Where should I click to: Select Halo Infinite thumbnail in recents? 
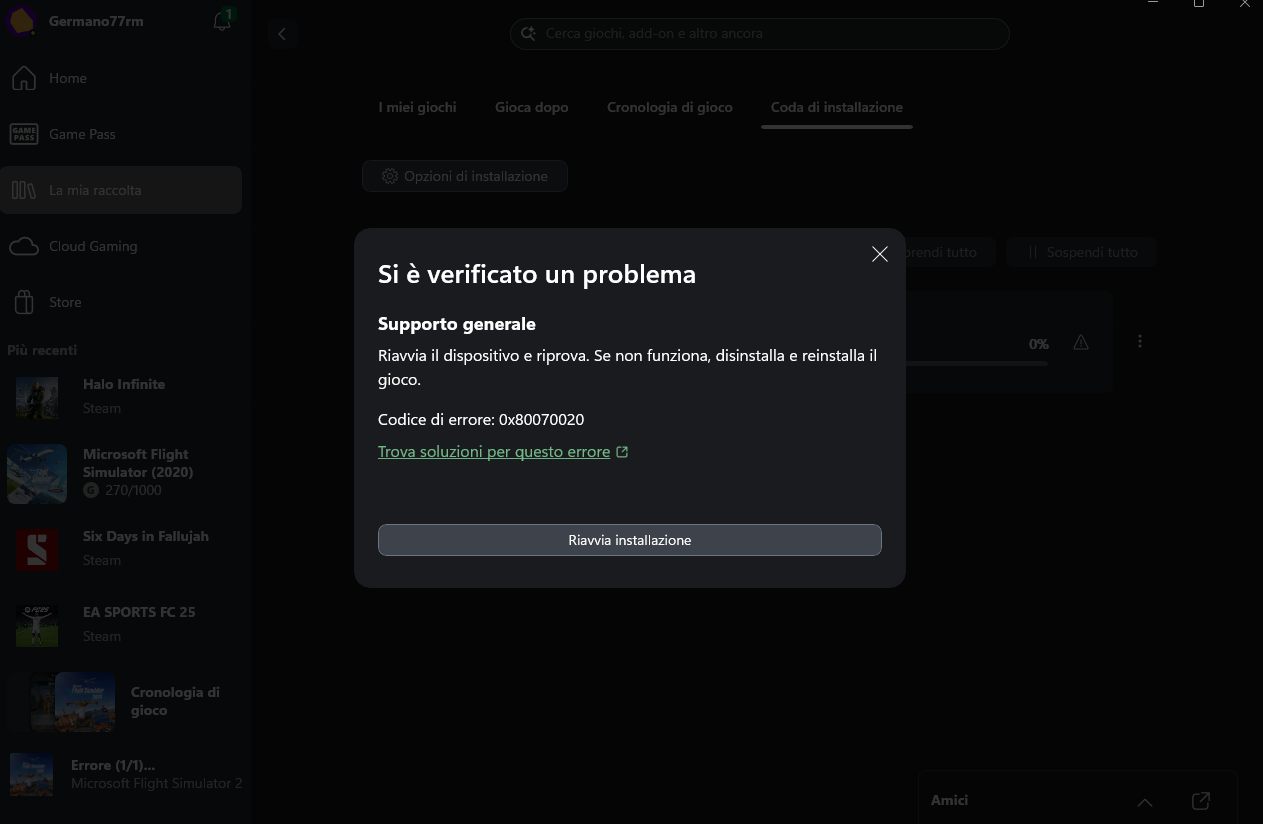click(x=37, y=397)
